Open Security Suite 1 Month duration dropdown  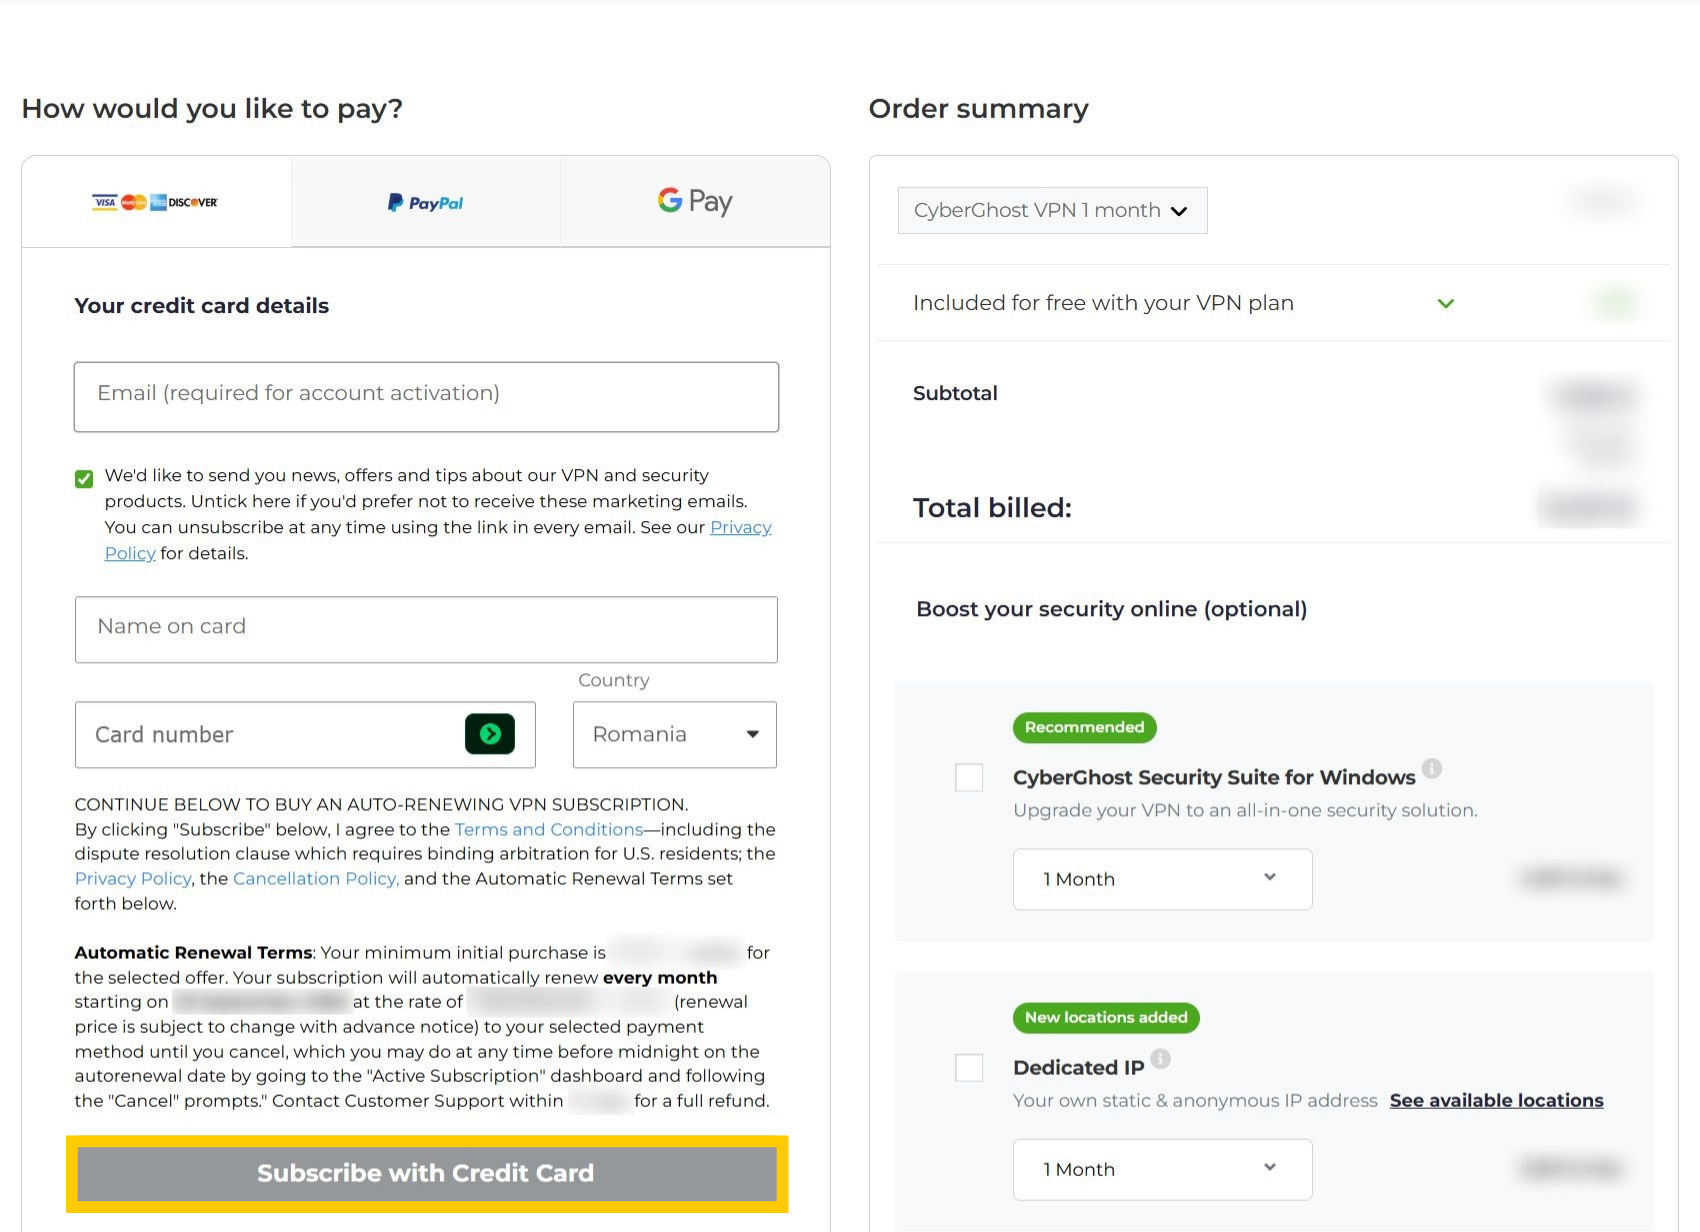tap(1162, 879)
